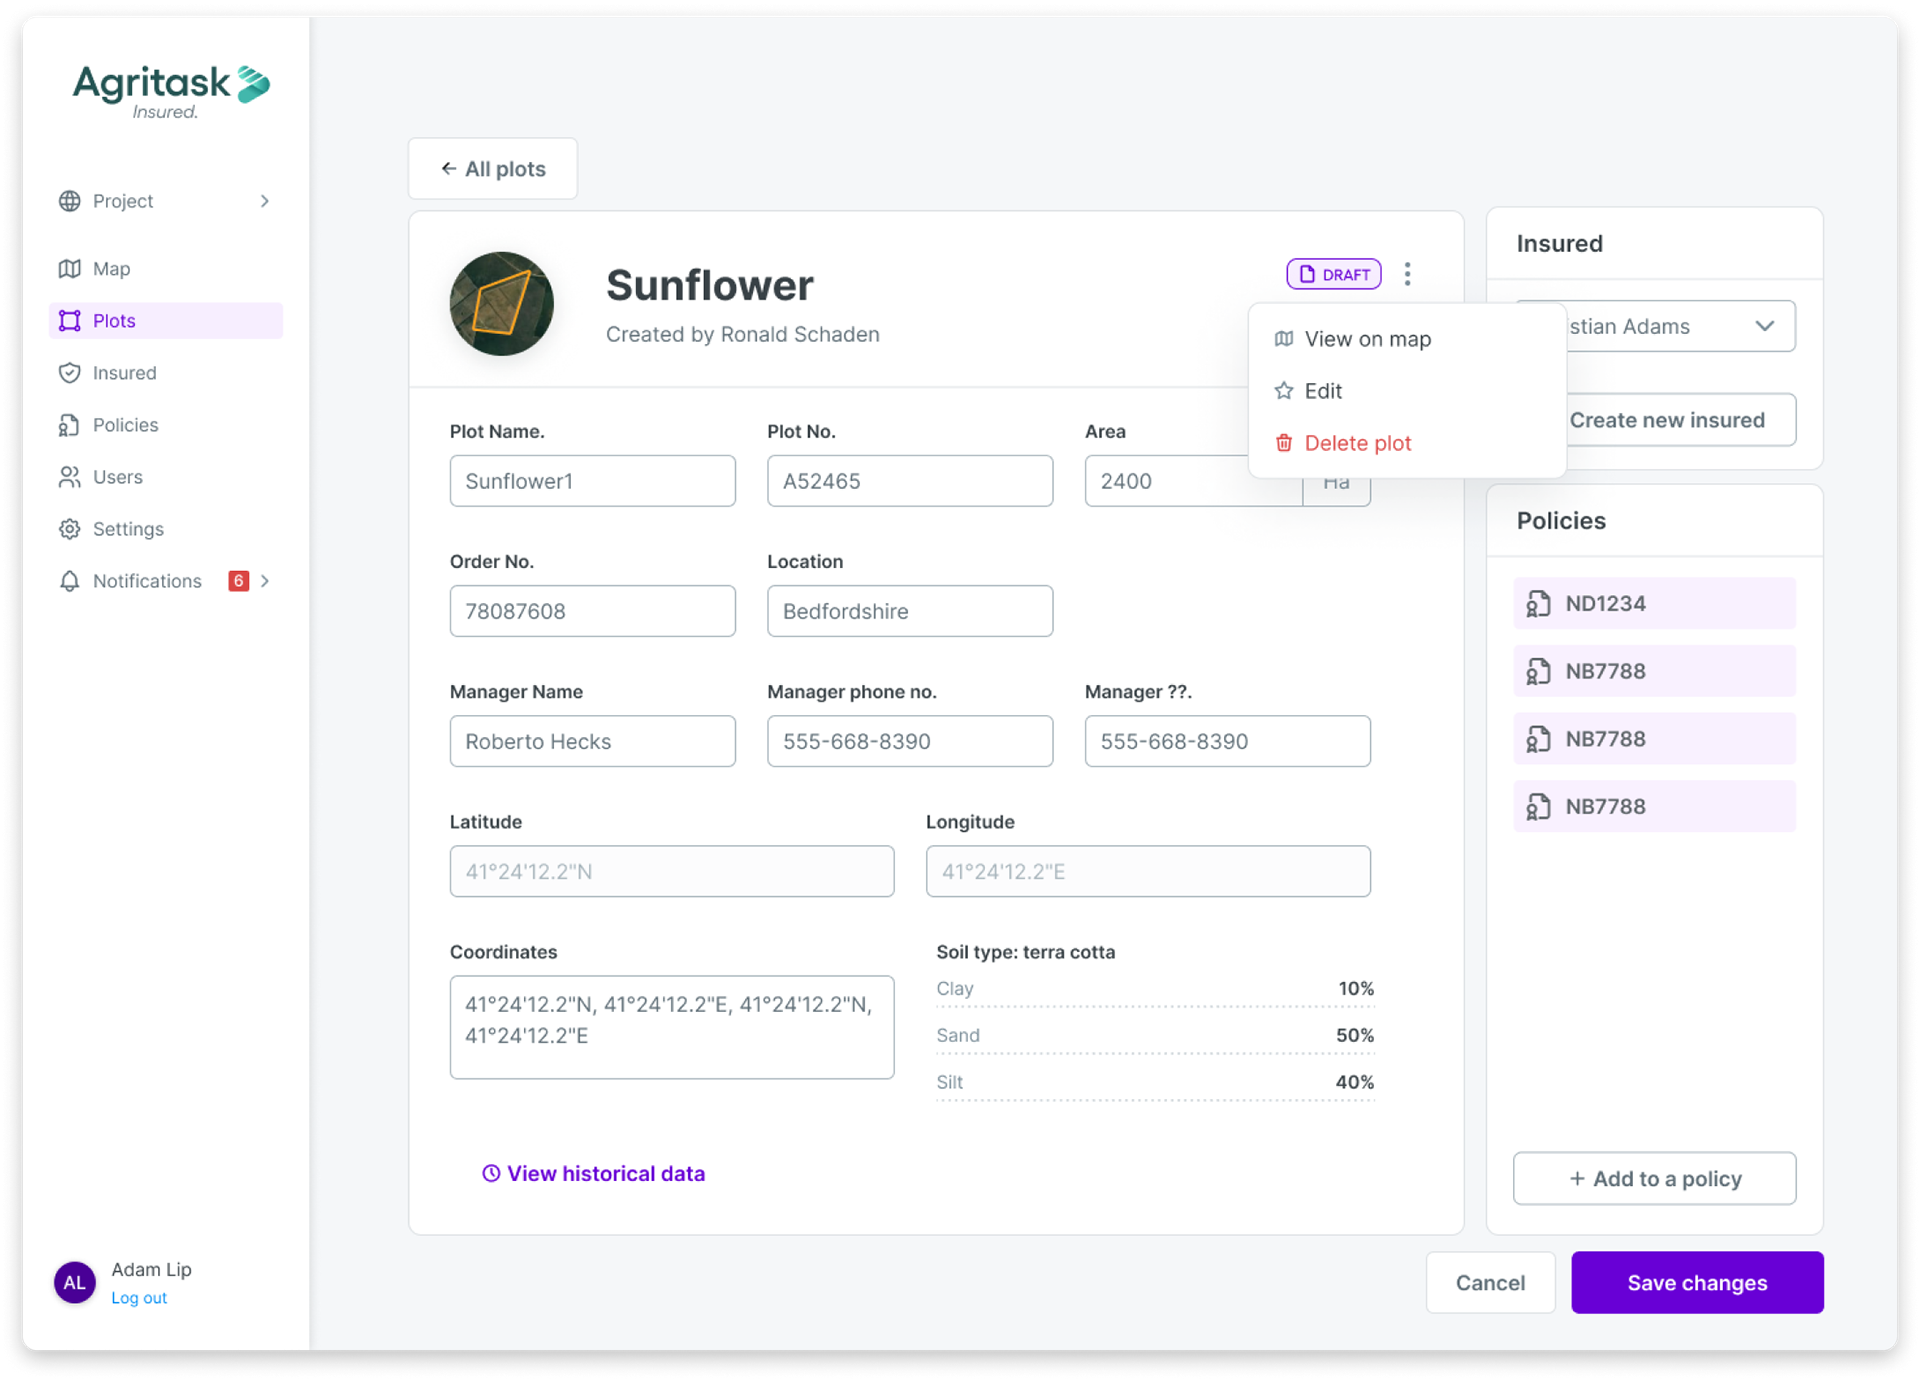Image resolution: width=1920 pixels, height=1380 pixels.
Task: Open Users from the sidebar icon
Action: point(69,477)
